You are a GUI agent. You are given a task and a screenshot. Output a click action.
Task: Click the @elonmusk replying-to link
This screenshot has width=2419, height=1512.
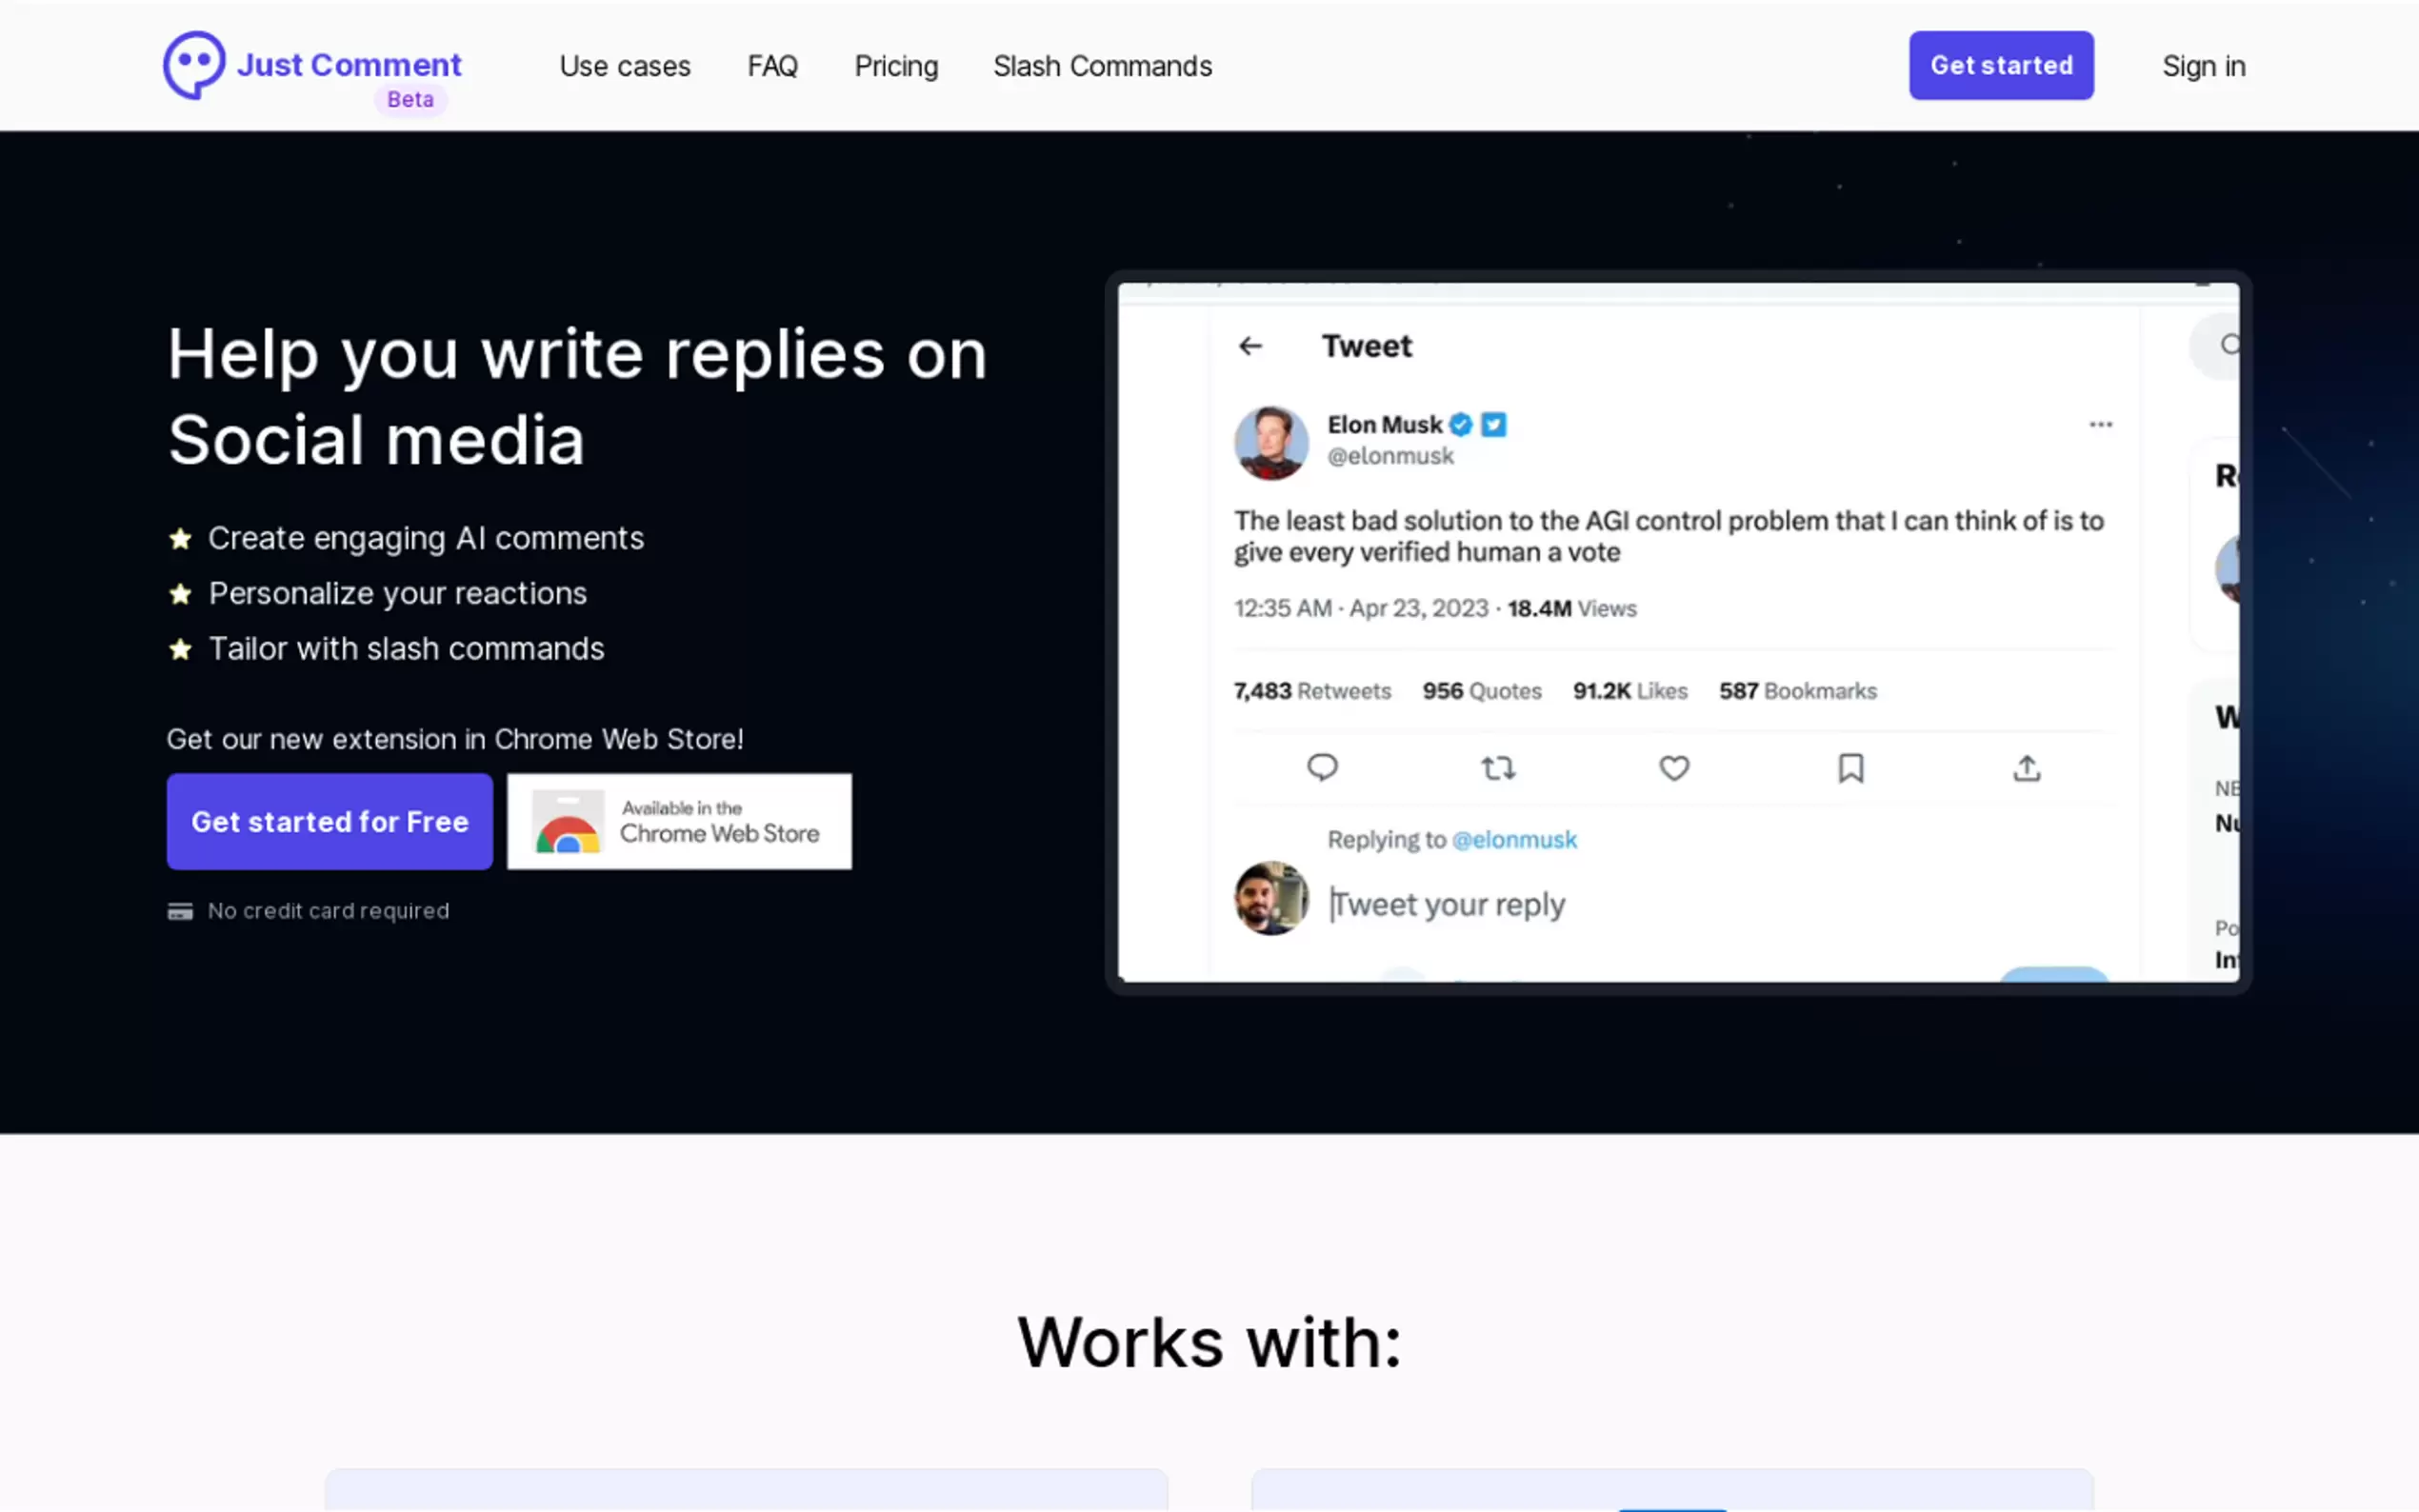1514,840
